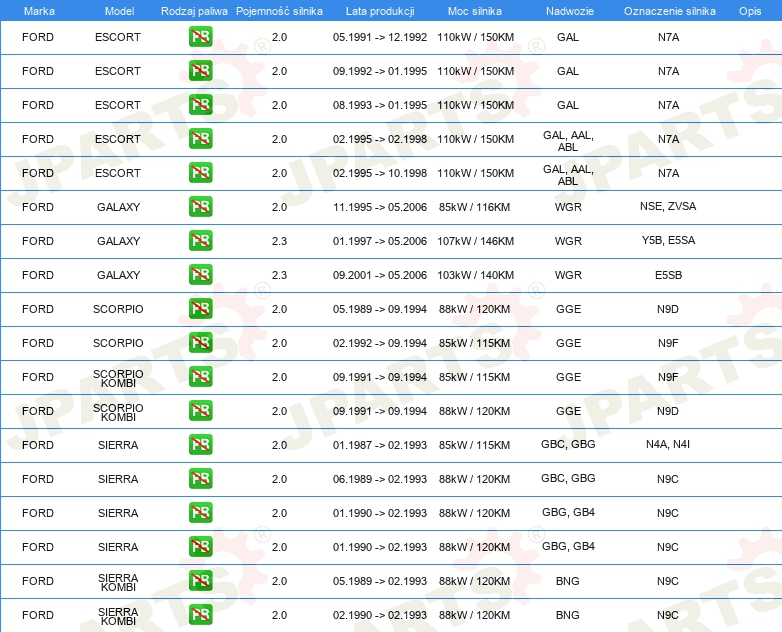Click the 2.3 capacity in Y5B, E5SA row
The image size is (782, 632).
(x=279, y=240)
